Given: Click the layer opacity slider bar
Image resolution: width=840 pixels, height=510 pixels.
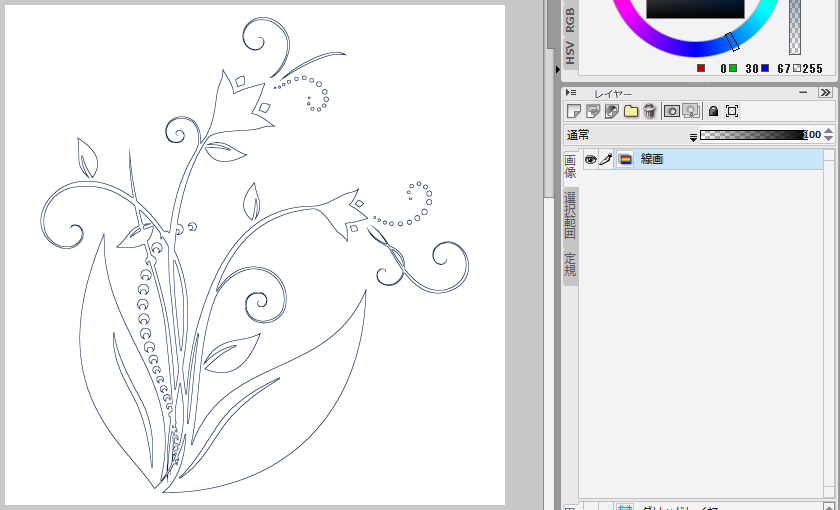Looking at the screenshot, I should coord(752,135).
